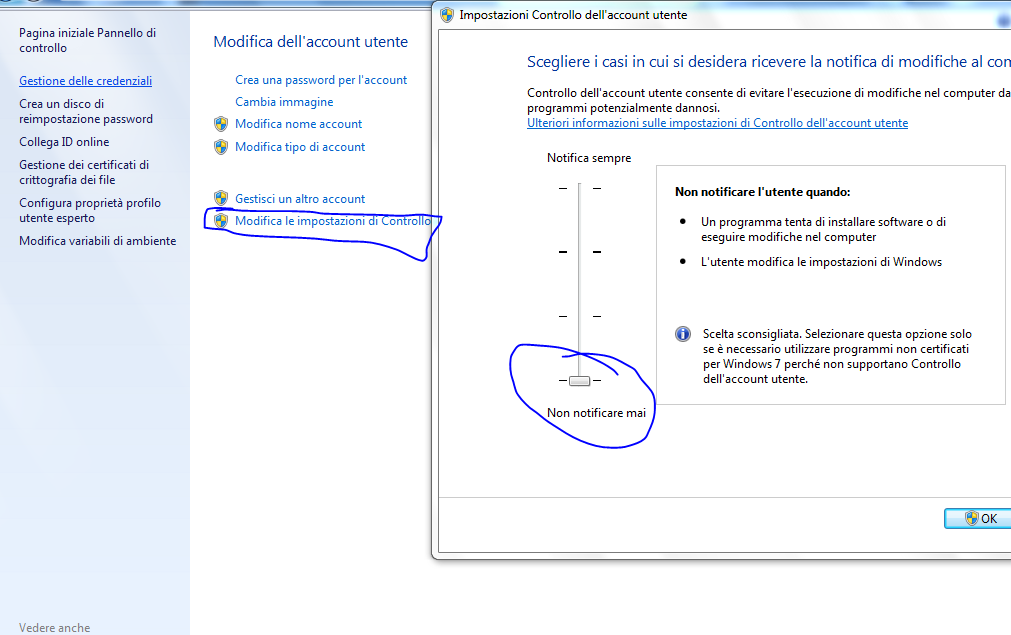1011x635 pixels.
Task: Open Ulteriori informazioni sulle impostazioni di Controllo link
Action: pyautogui.click(x=718, y=122)
